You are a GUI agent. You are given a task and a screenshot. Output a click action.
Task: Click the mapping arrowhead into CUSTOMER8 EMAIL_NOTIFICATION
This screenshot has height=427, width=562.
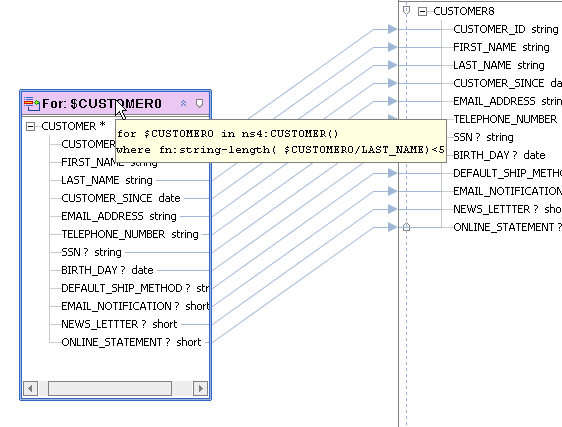click(392, 191)
